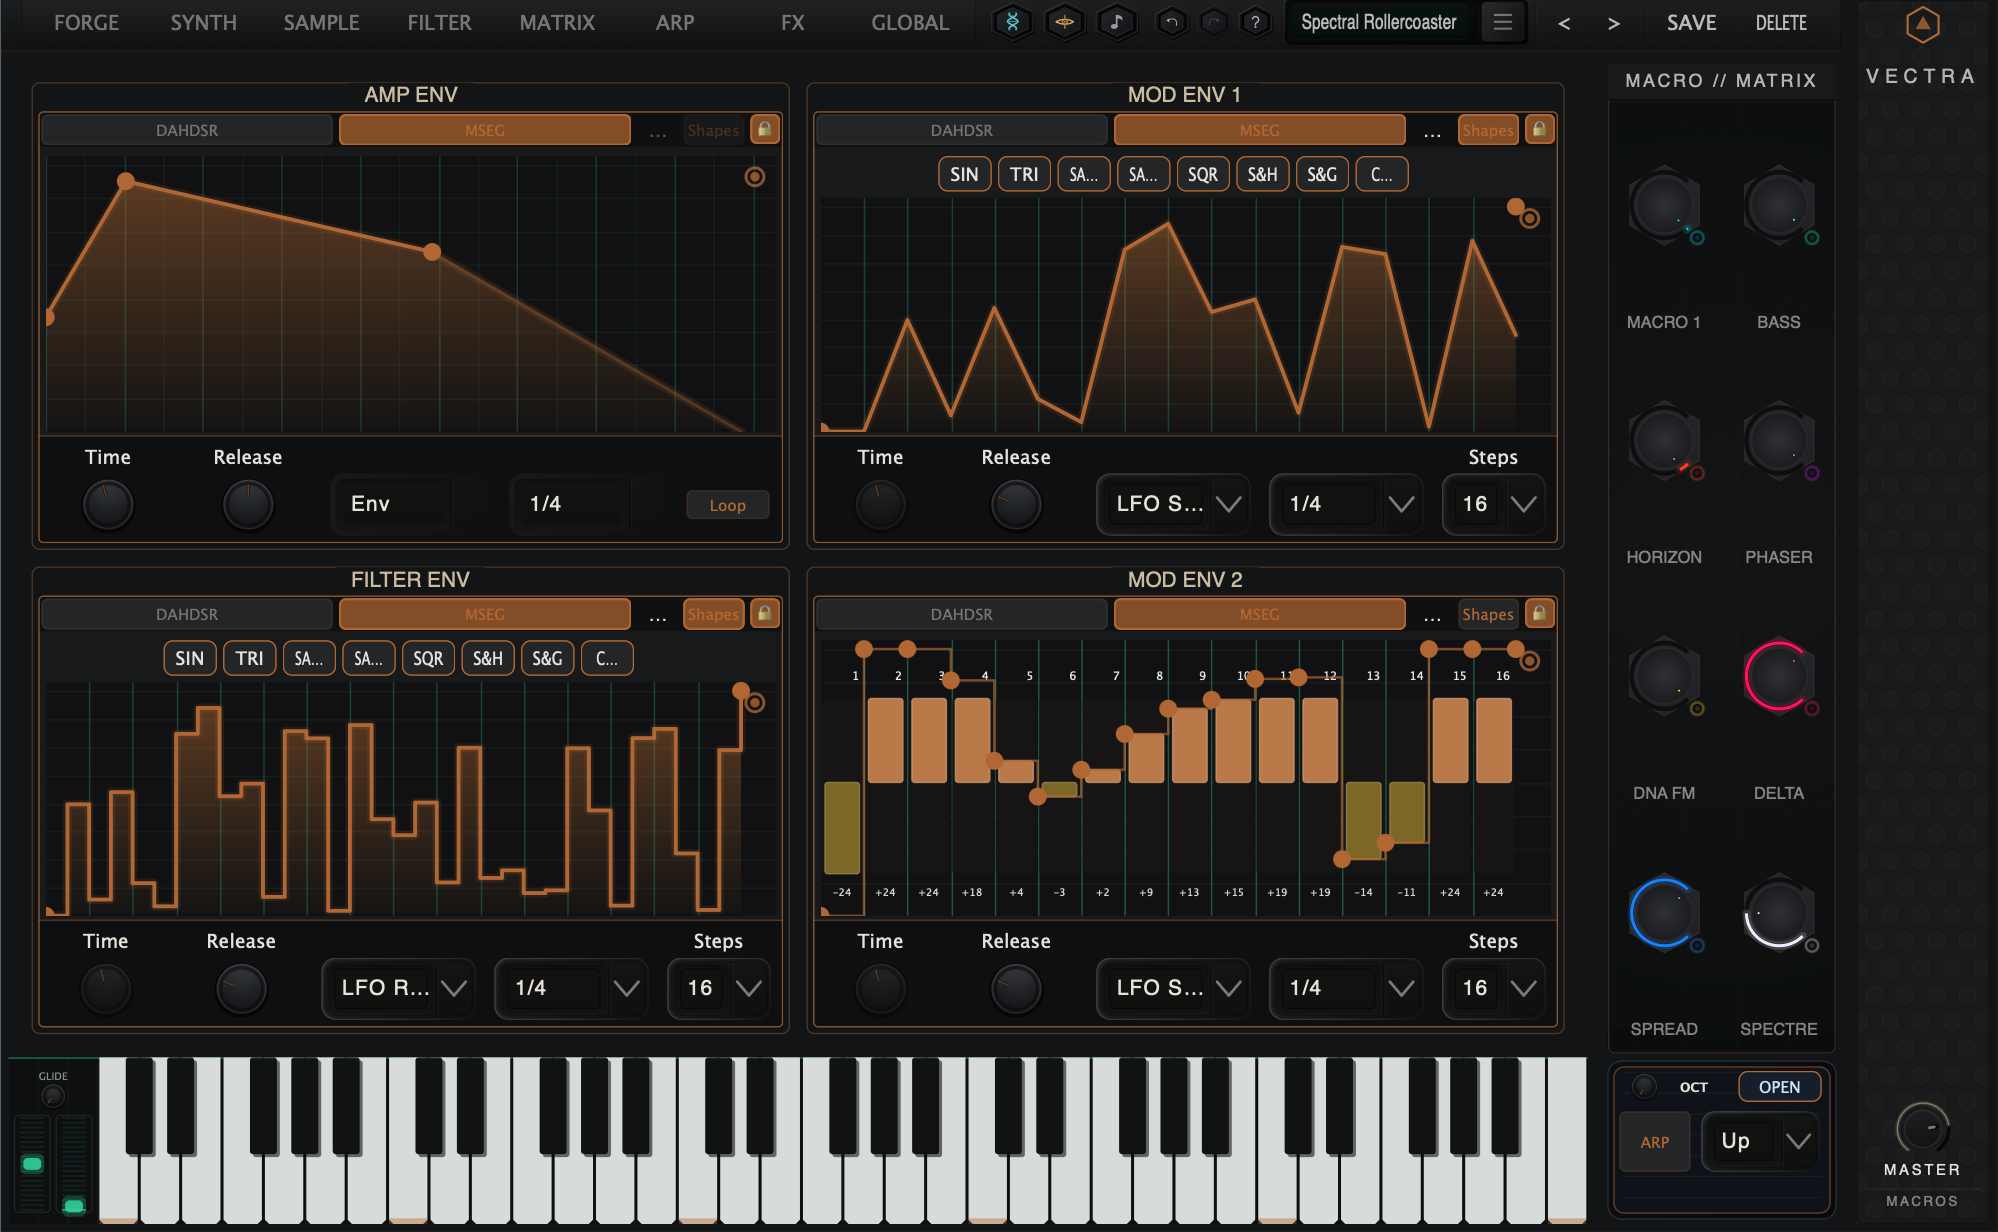Click the SPREAD macro knob
The image size is (1998, 1232).
point(1663,912)
